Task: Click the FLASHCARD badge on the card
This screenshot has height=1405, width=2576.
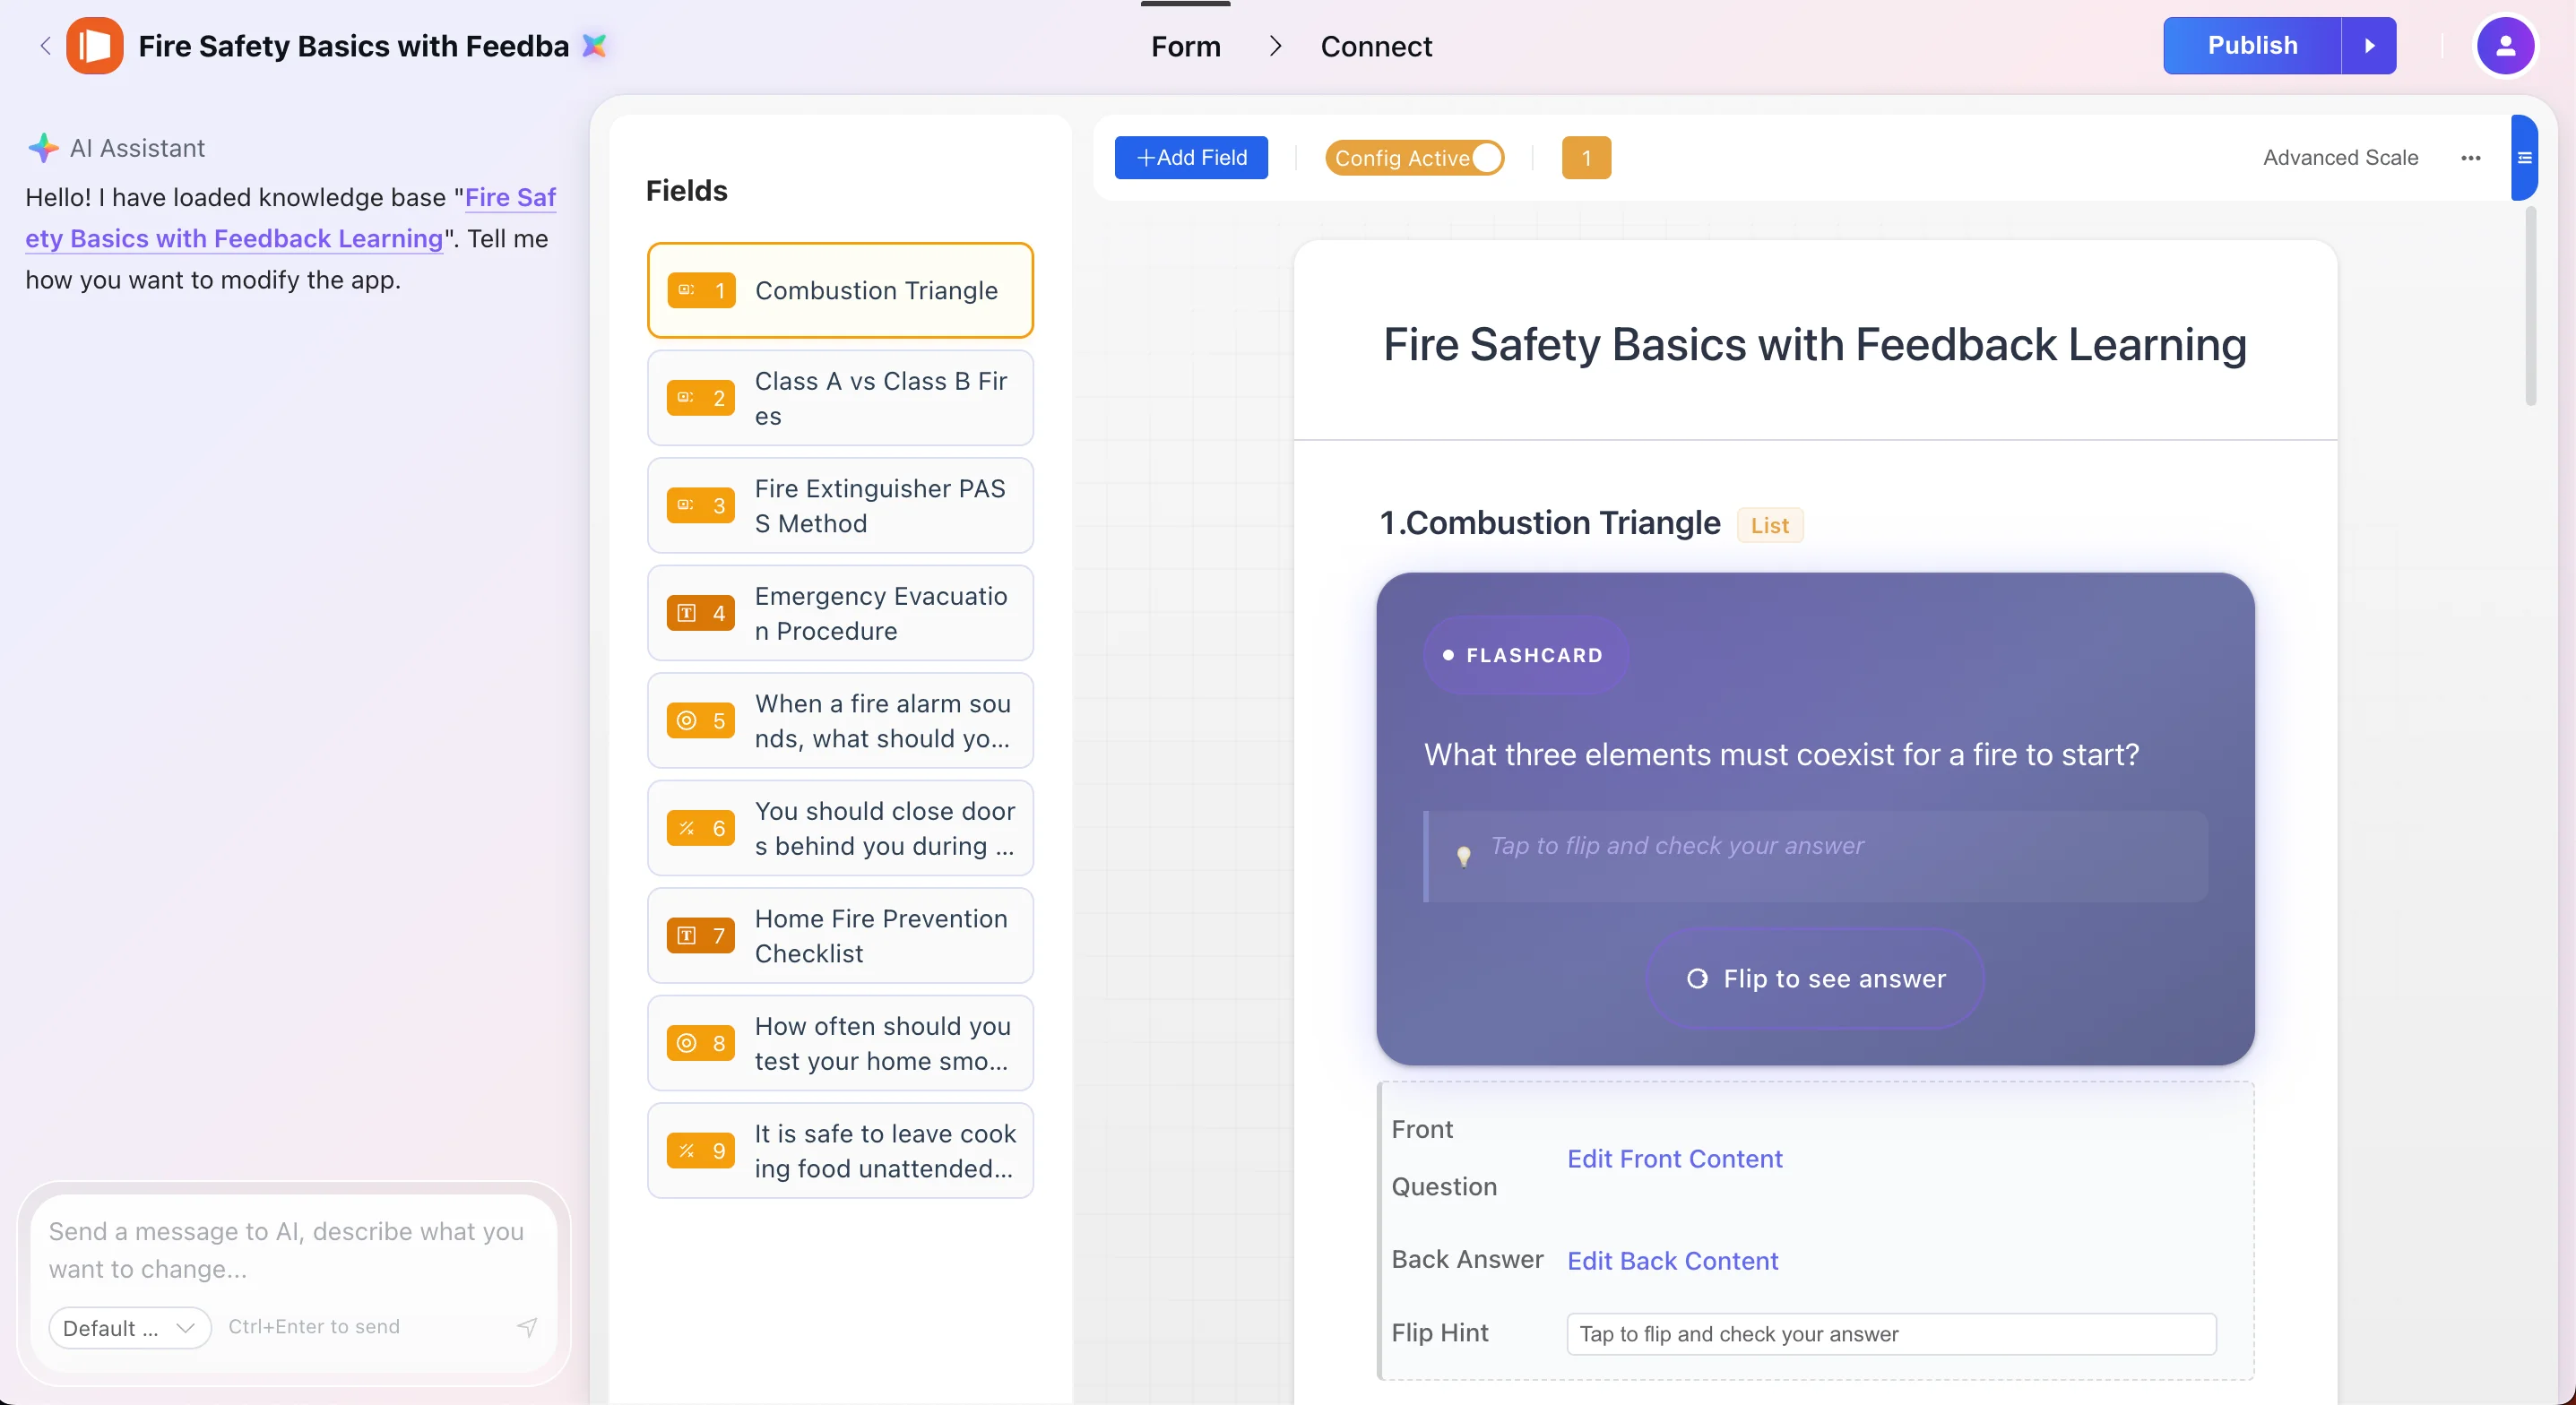Action: click(x=1525, y=655)
